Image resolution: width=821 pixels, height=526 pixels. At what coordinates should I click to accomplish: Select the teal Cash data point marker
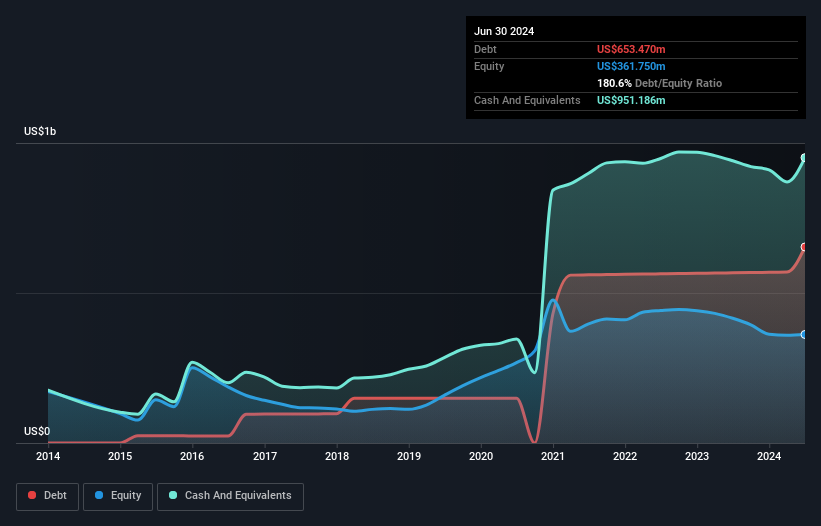(804, 158)
